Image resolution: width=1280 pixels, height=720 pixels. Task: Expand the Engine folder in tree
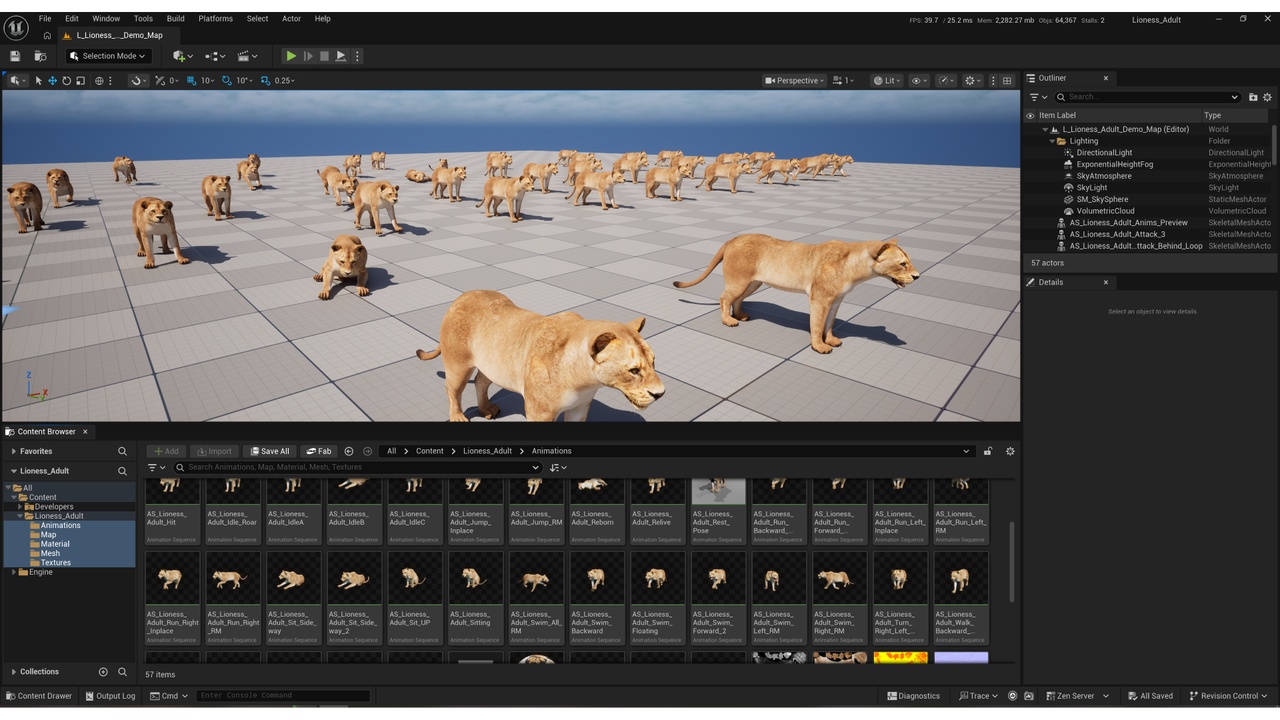[12, 572]
